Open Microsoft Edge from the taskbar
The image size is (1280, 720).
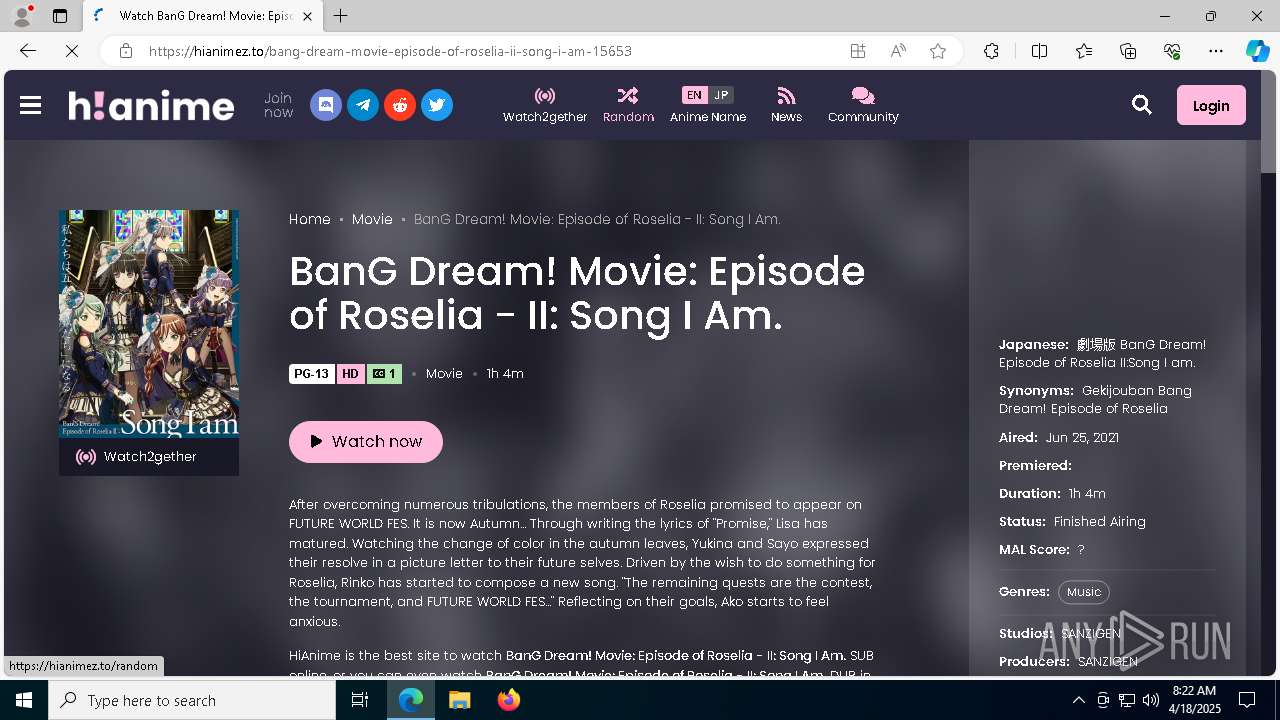411,700
